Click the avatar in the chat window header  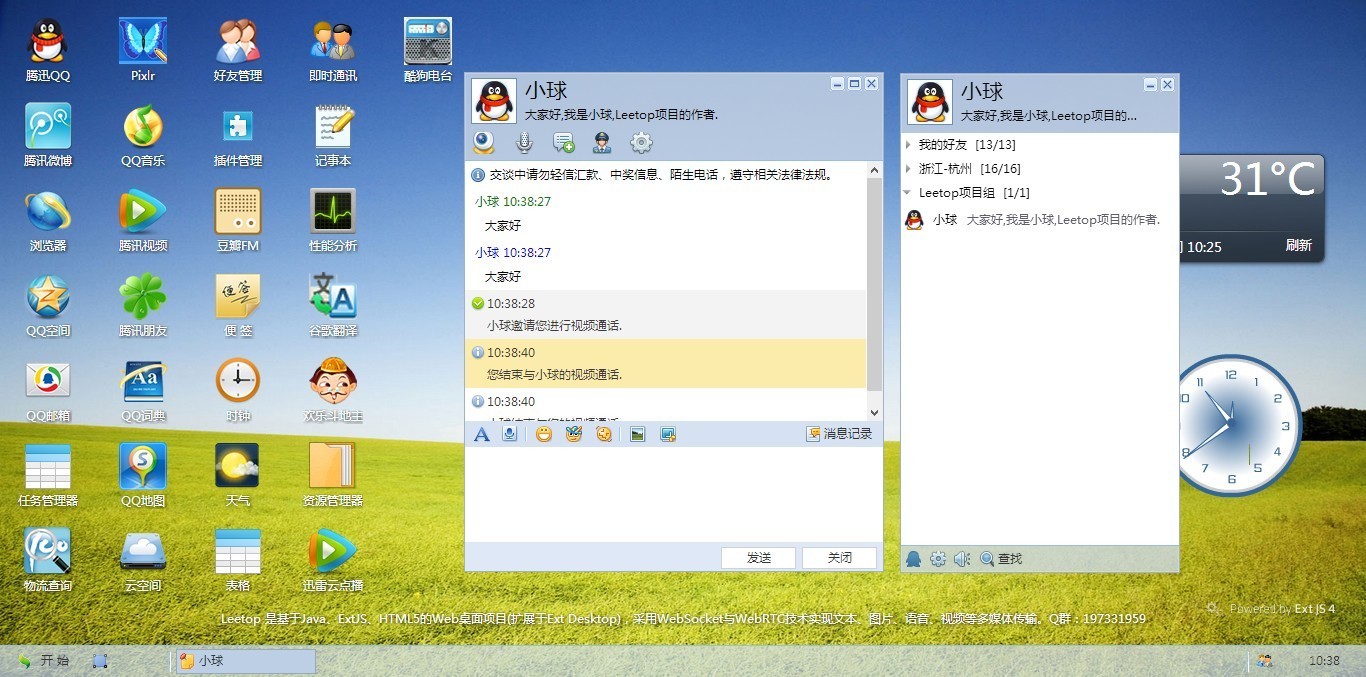494,102
